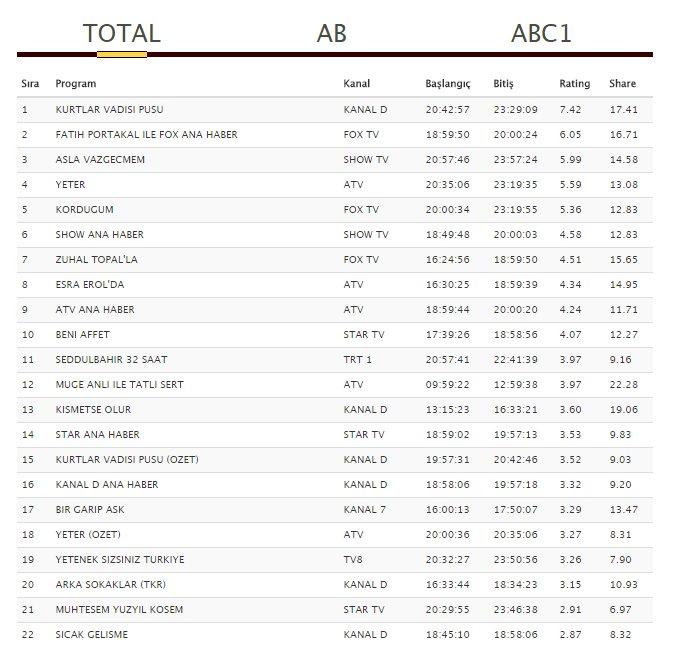675x646 pixels.
Task: Open Fatih Portakal ile Fox Ana Haber
Action: coord(146,134)
